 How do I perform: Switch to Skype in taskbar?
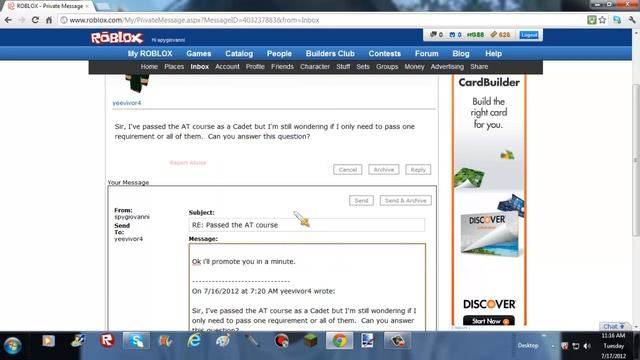pyautogui.click(x=136, y=341)
